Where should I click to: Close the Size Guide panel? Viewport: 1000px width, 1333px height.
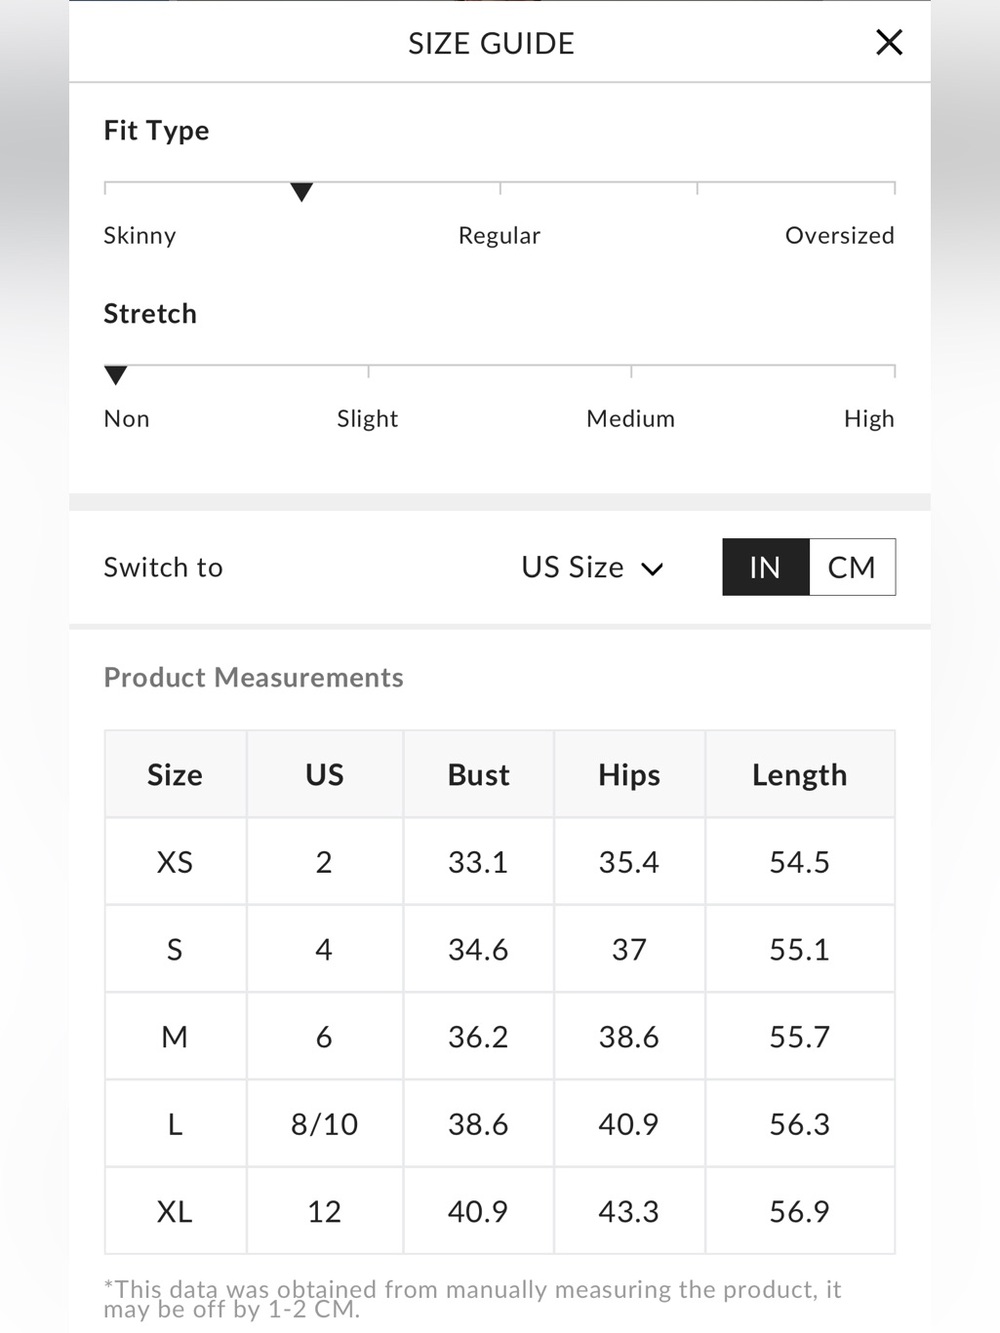pyautogui.click(x=889, y=43)
